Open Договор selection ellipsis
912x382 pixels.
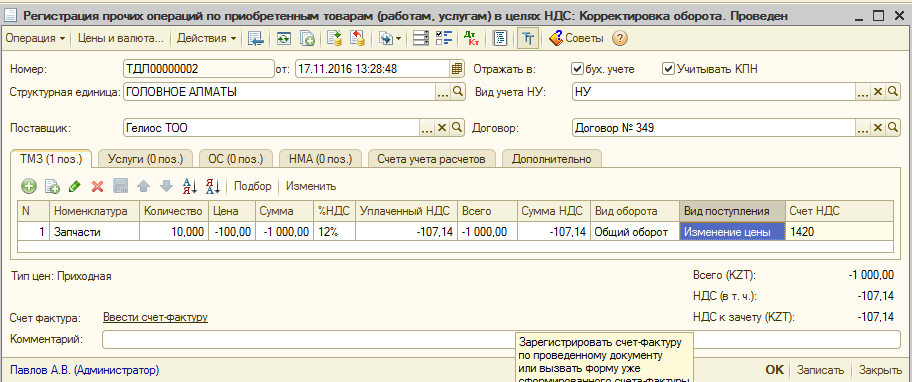(x=863, y=127)
